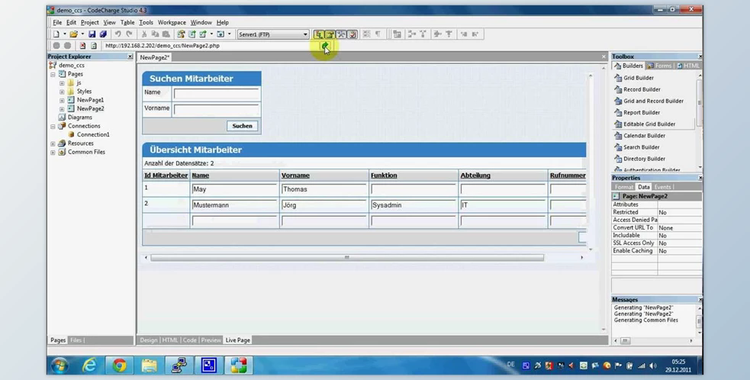Select Connection1 in Project Explorer
The height and width of the screenshot is (380, 750).
[x=93, y=134]
